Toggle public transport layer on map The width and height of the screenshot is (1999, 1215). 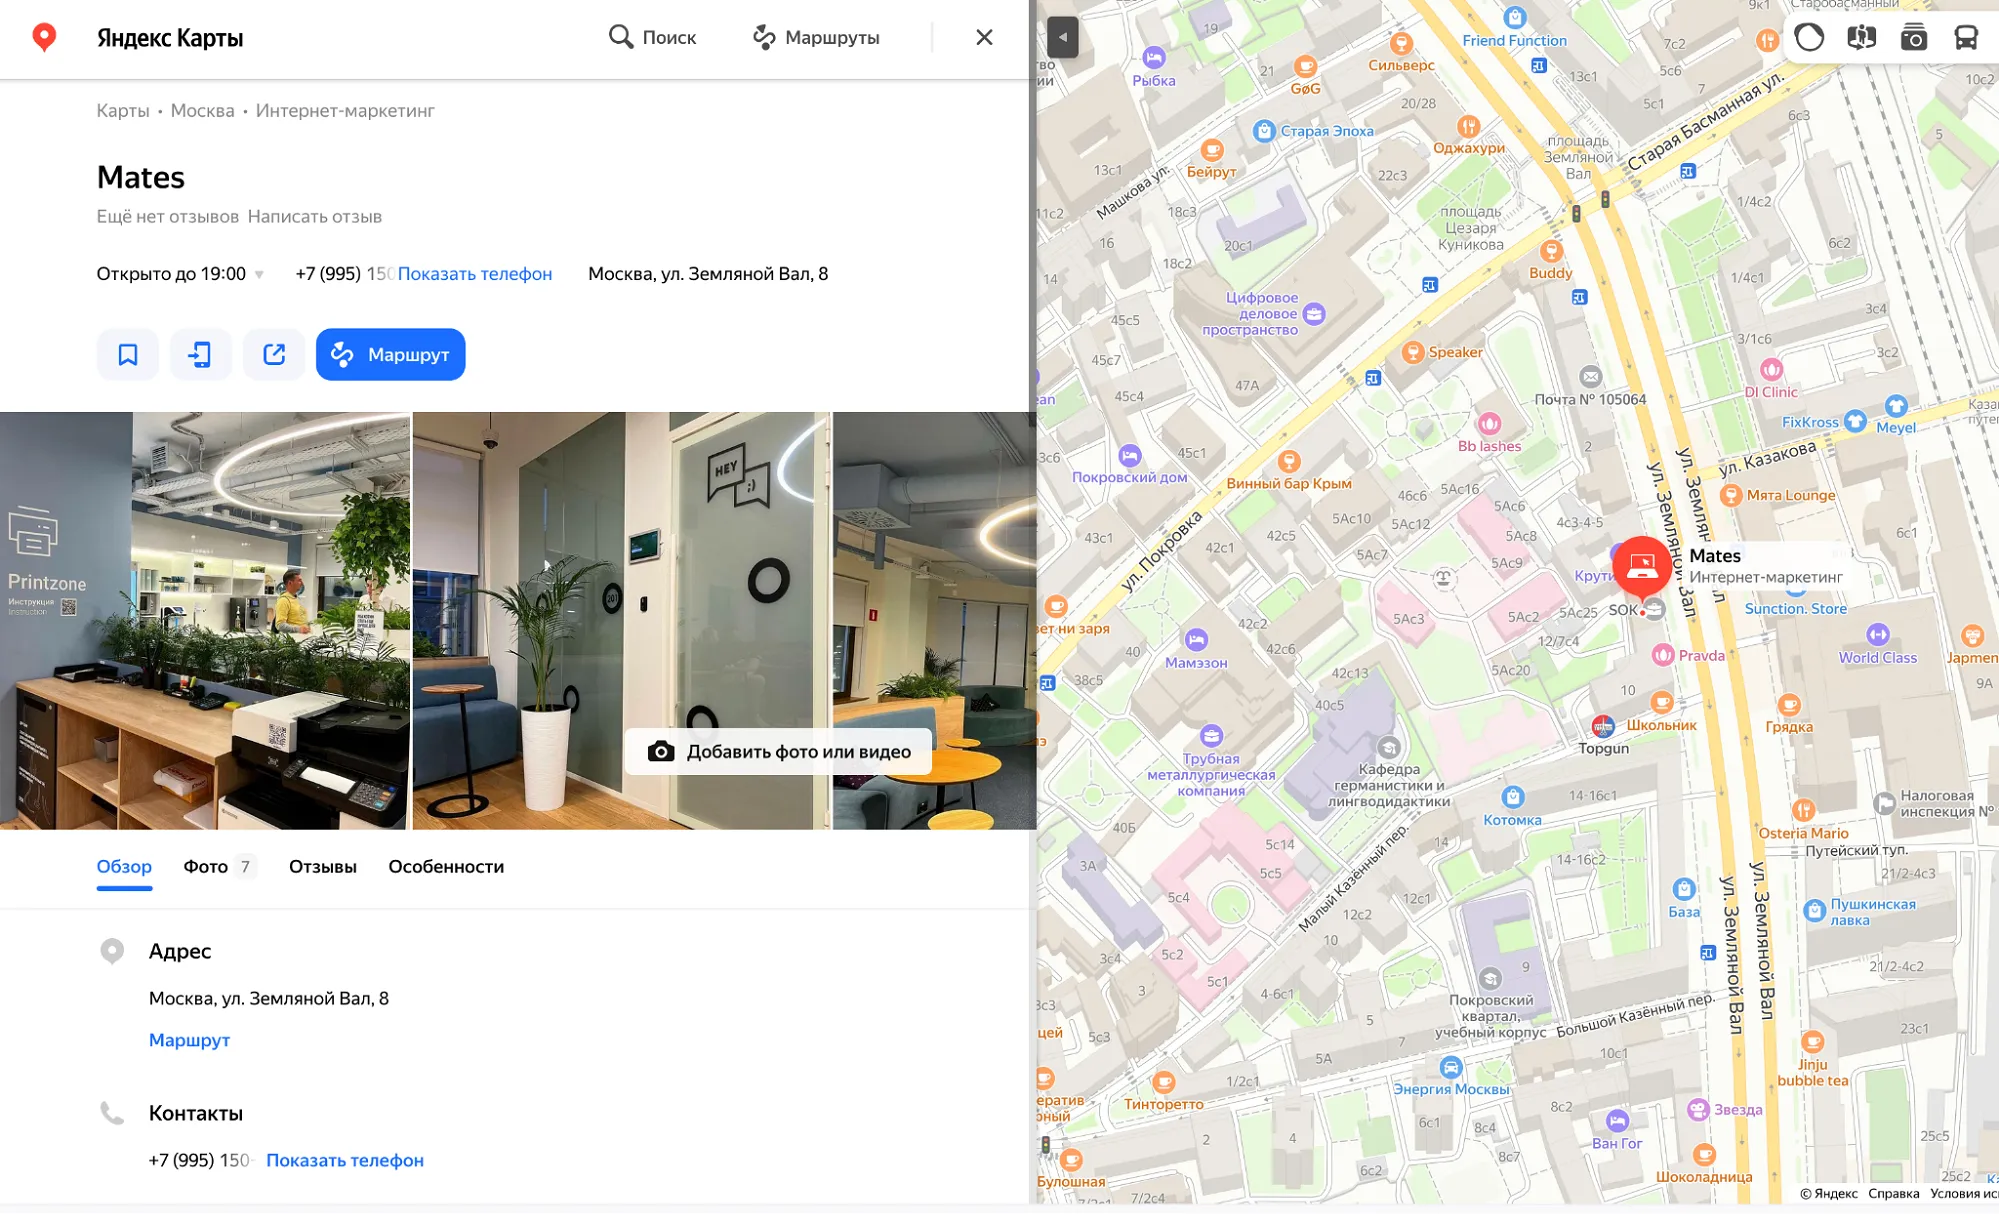(x=1965, y=37)
